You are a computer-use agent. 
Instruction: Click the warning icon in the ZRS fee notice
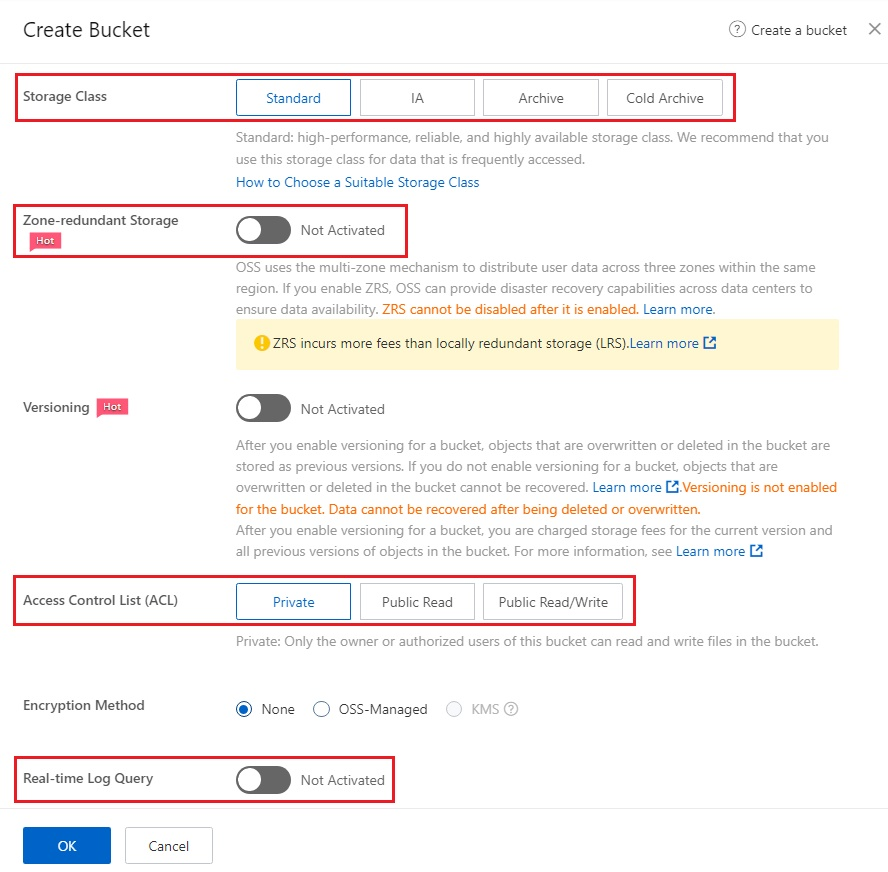point(259,343)
